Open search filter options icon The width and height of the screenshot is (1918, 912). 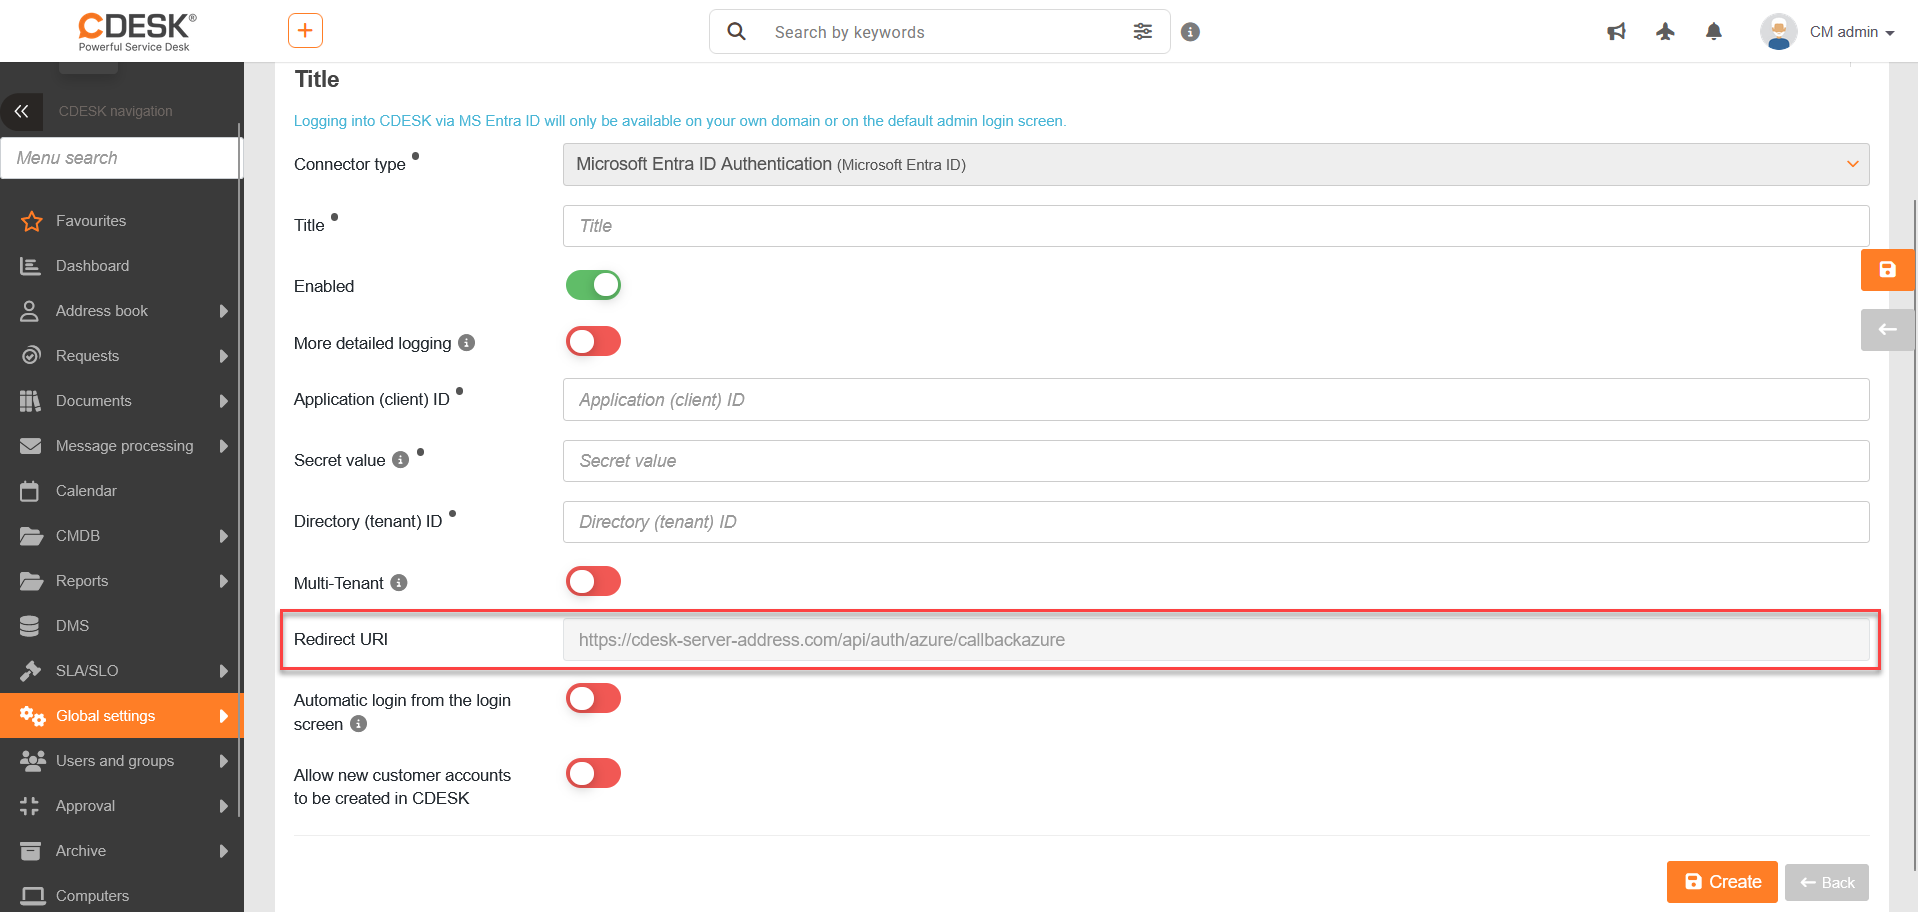(x=1143, y=32)
